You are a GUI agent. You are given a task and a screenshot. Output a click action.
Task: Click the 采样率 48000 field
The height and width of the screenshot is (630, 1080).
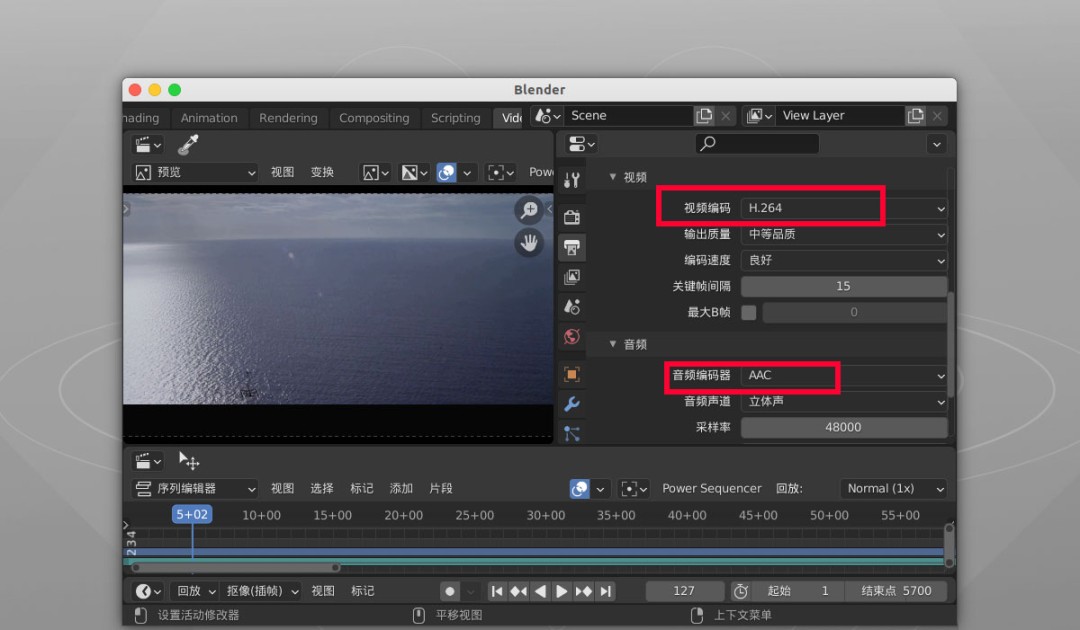tap(843, 427)
